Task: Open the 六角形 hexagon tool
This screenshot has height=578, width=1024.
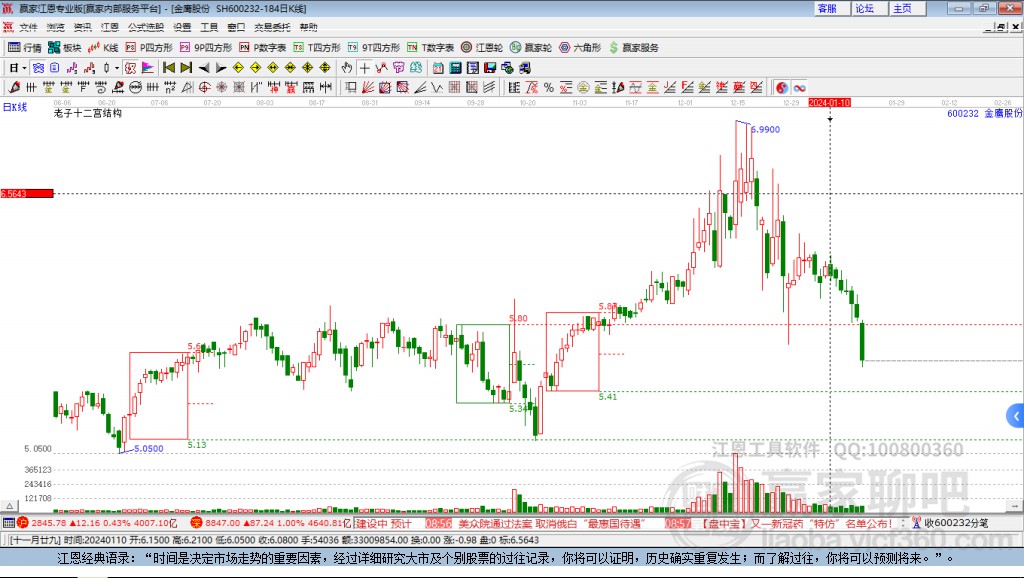Action: (x=580, y=48)
